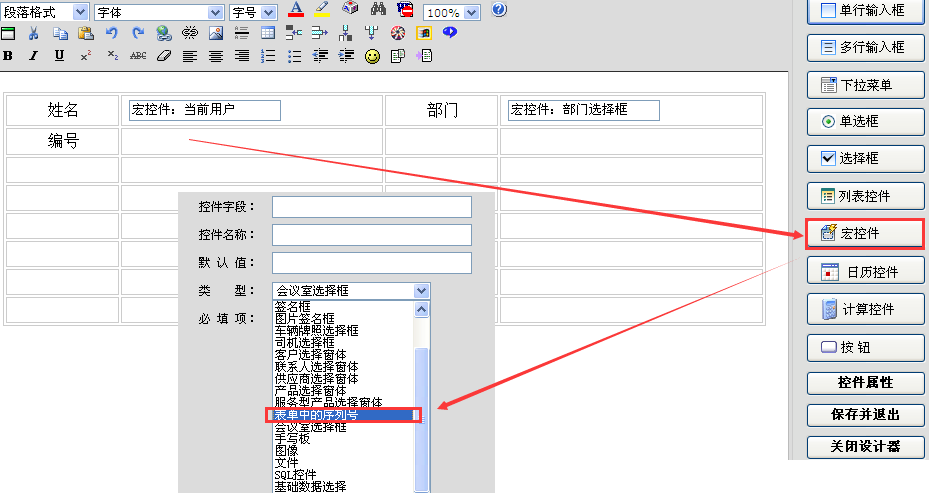This screenshot has height=496, width=930.
Task: Expand the 类型 type combo box
Action: (351, 291)
